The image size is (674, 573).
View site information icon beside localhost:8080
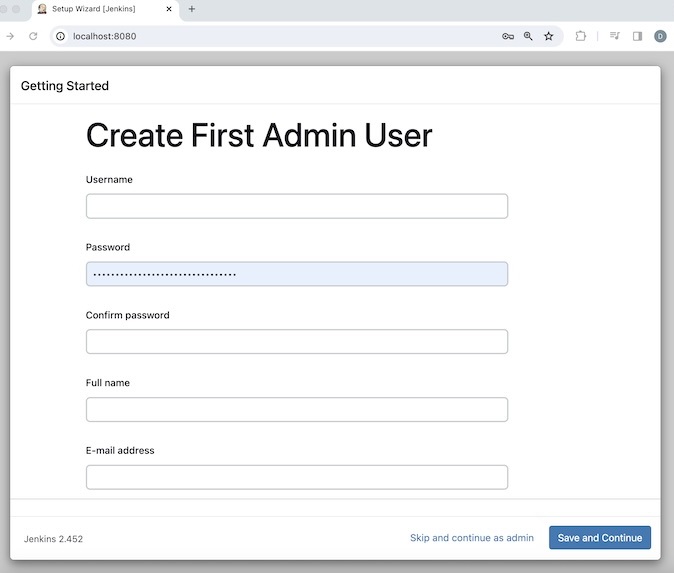[x=60, y=36]
